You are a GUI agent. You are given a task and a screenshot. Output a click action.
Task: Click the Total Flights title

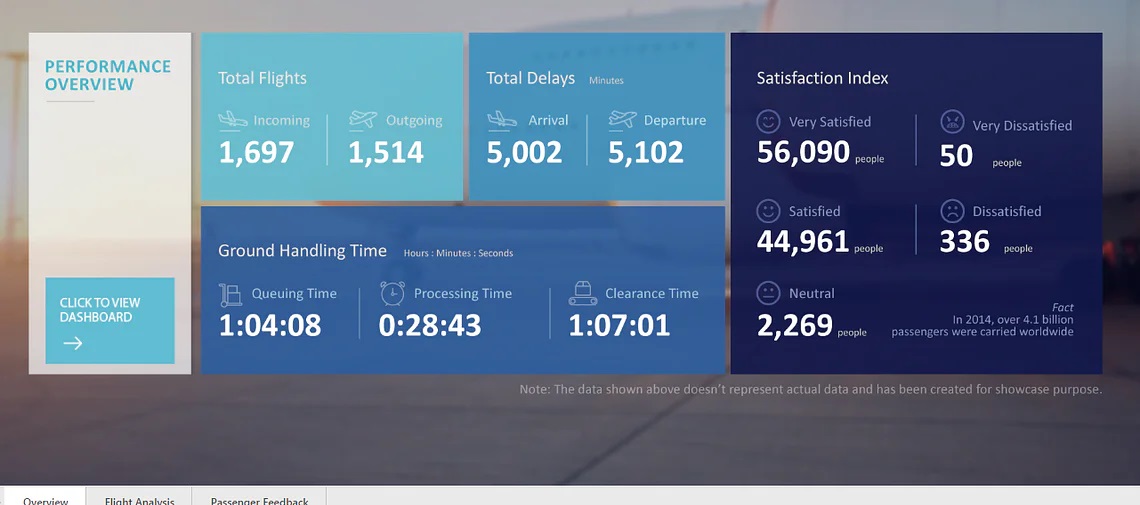[262, 78]
